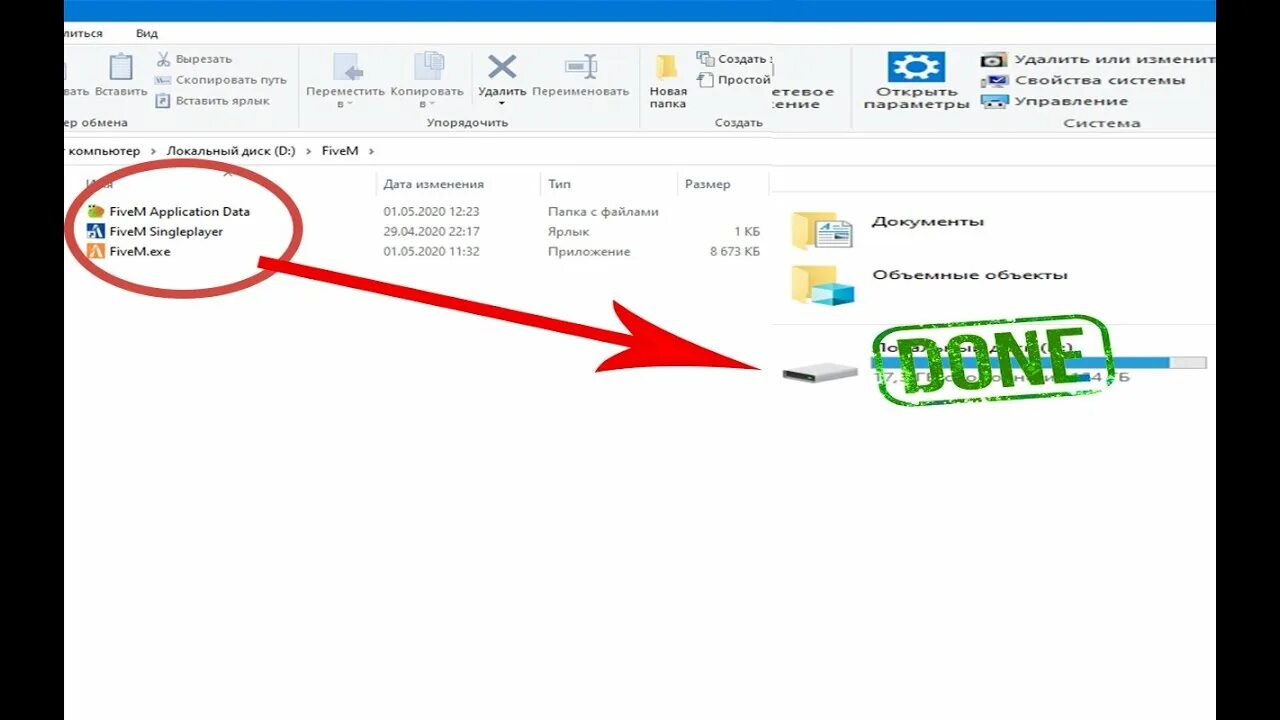Sort by Тип column header
The image size is (1280, 720).
pos(559,184)
